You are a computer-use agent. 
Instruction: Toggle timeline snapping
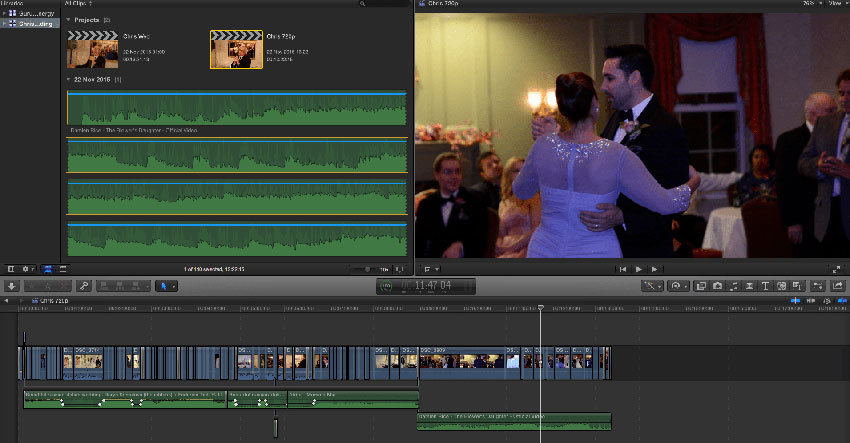(x=842, y=300)
